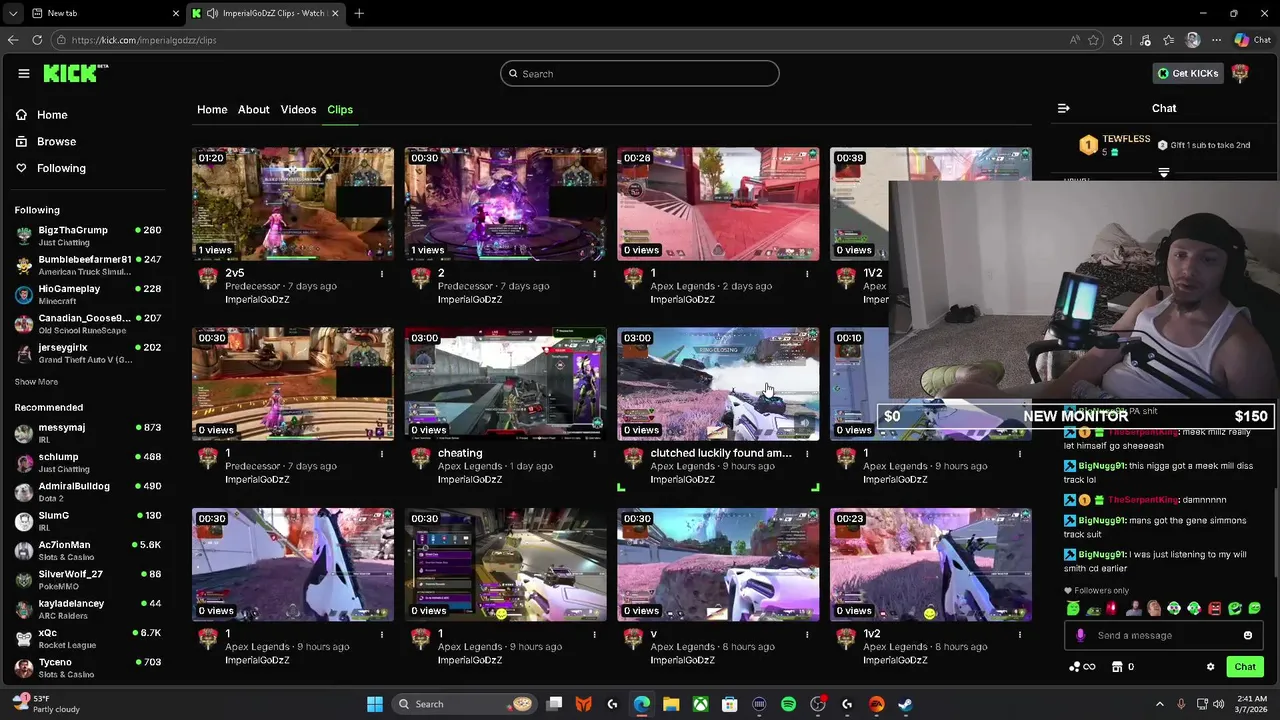Open Edge favorites list icon
This screenshot has height=720, width=1280.
(1168, 40)
